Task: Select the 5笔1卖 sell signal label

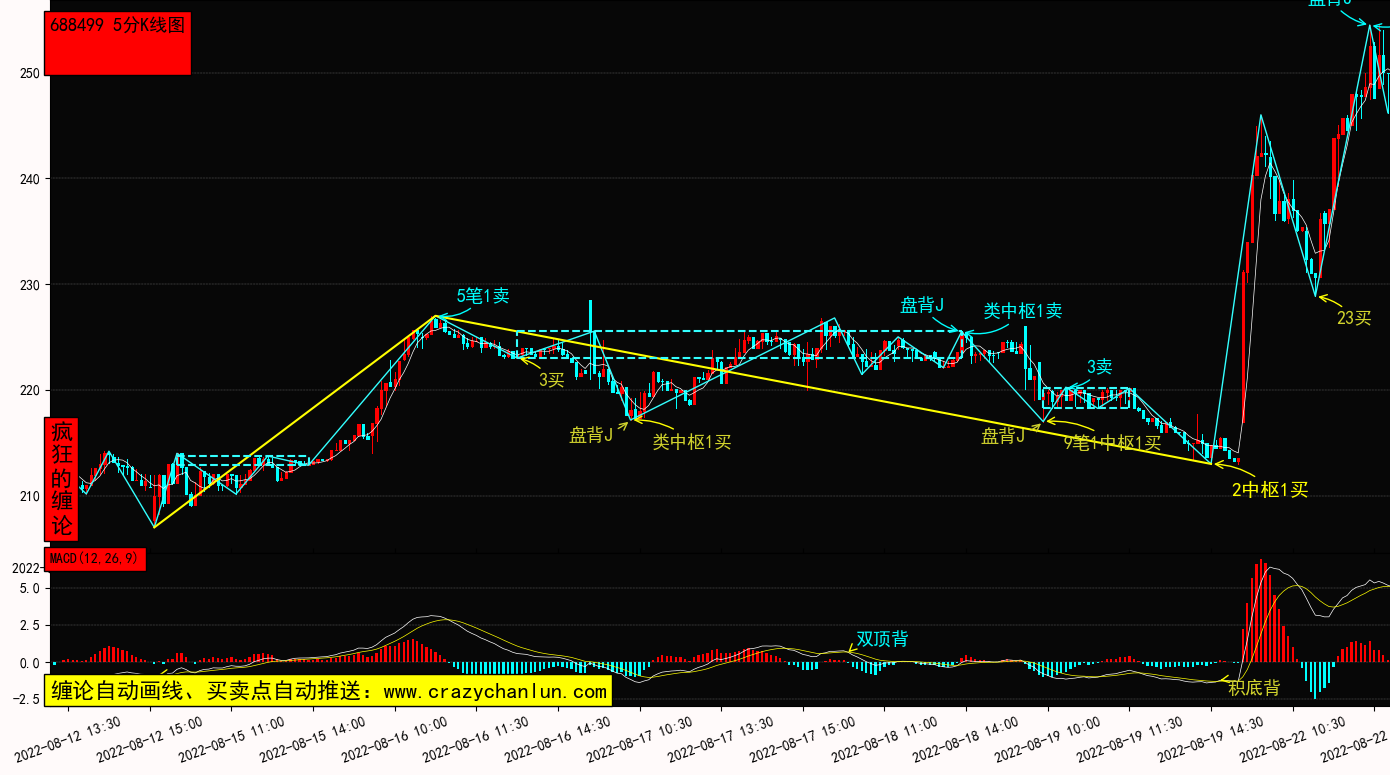Action: [483, 296]
